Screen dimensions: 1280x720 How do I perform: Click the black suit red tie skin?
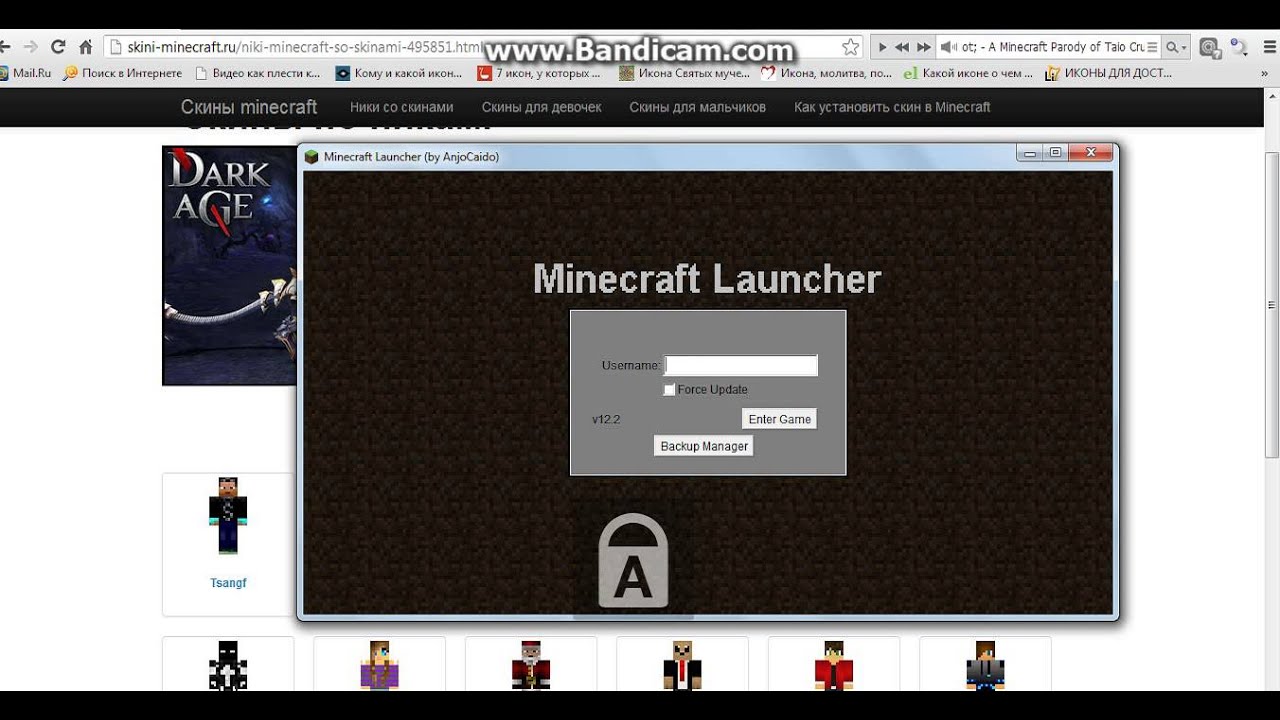click(x=682, y=665)
